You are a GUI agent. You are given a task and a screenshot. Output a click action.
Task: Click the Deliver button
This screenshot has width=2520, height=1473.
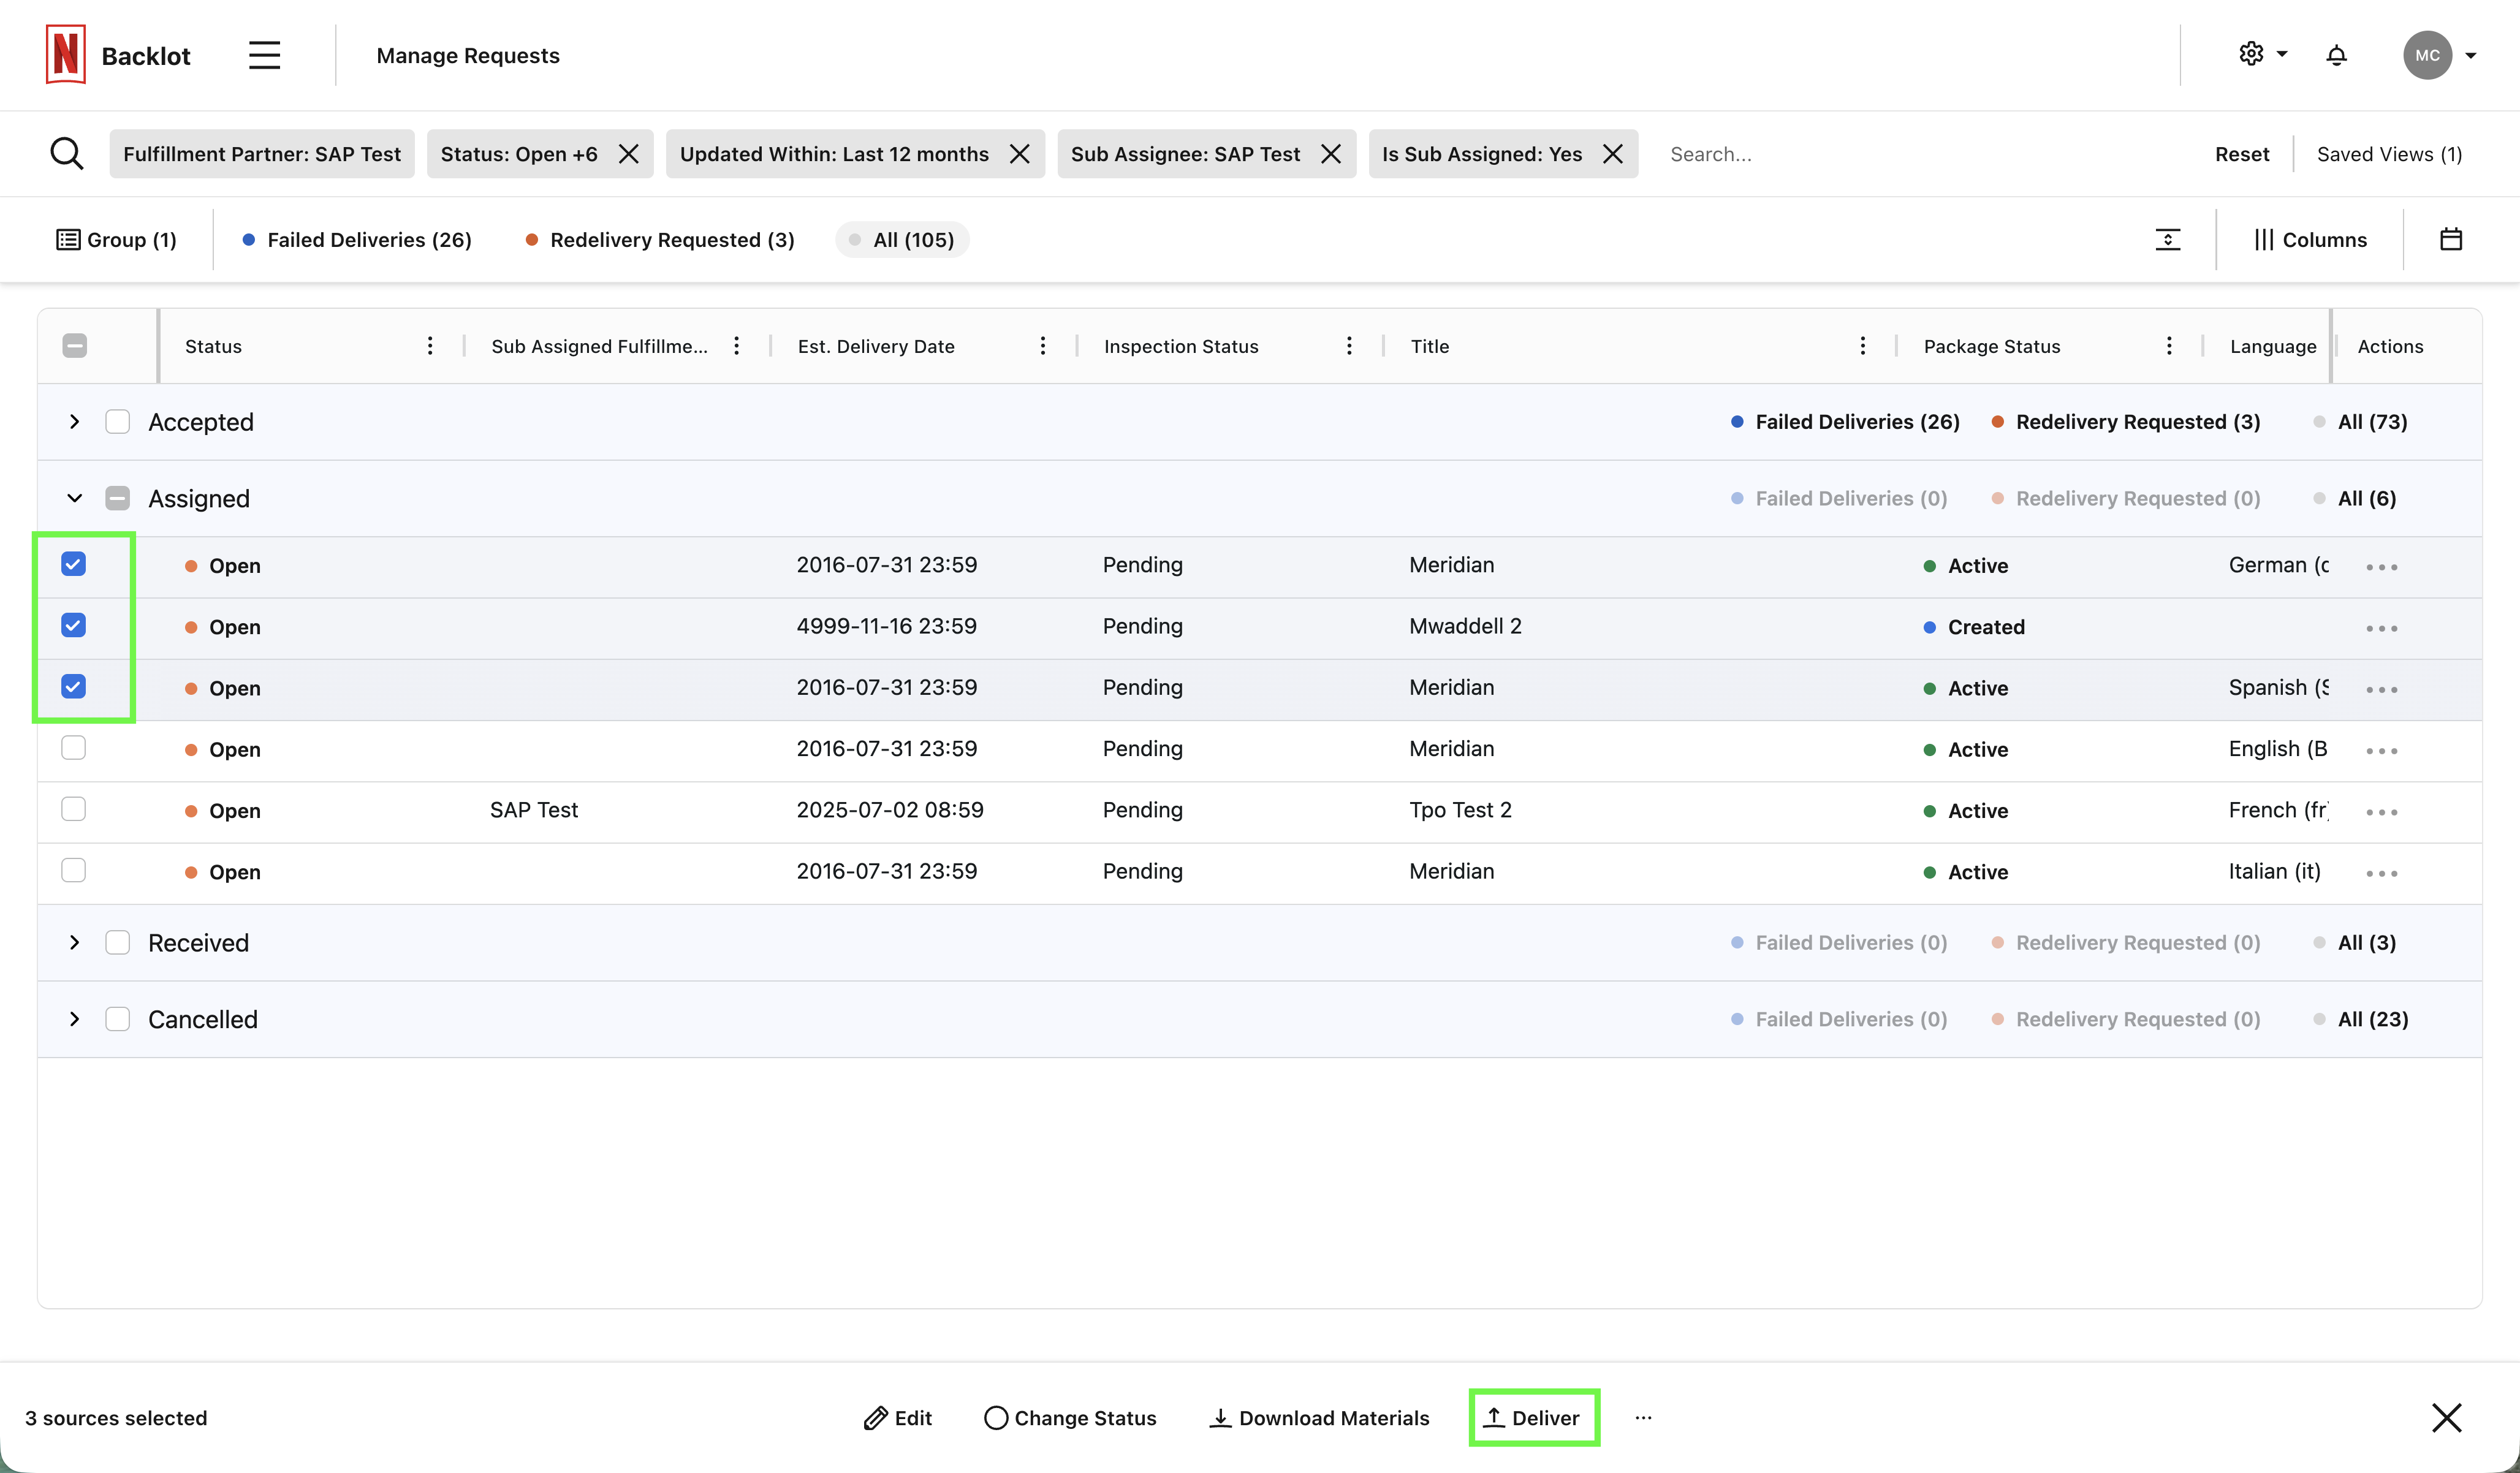(1534, 1417)
